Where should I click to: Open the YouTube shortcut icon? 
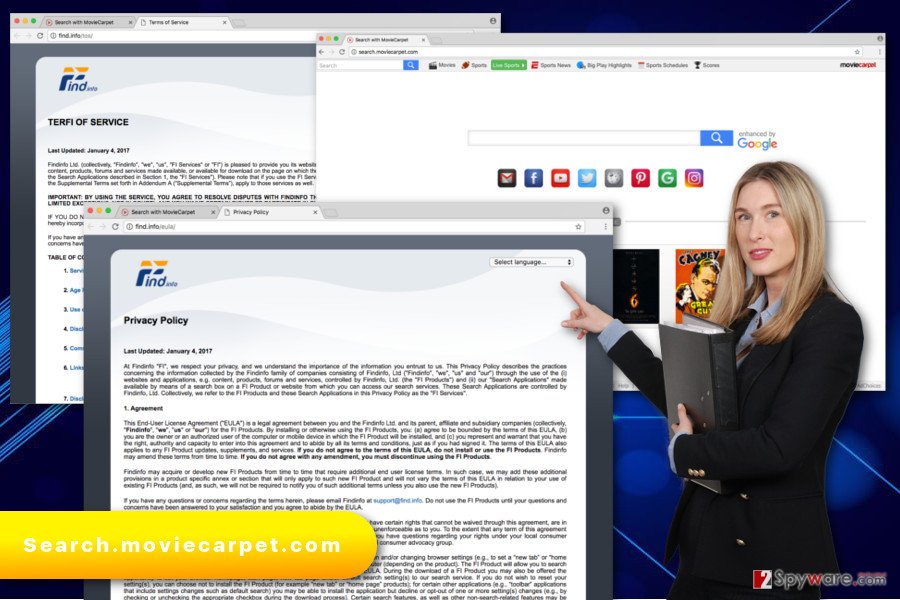click(x=560, y=179)
